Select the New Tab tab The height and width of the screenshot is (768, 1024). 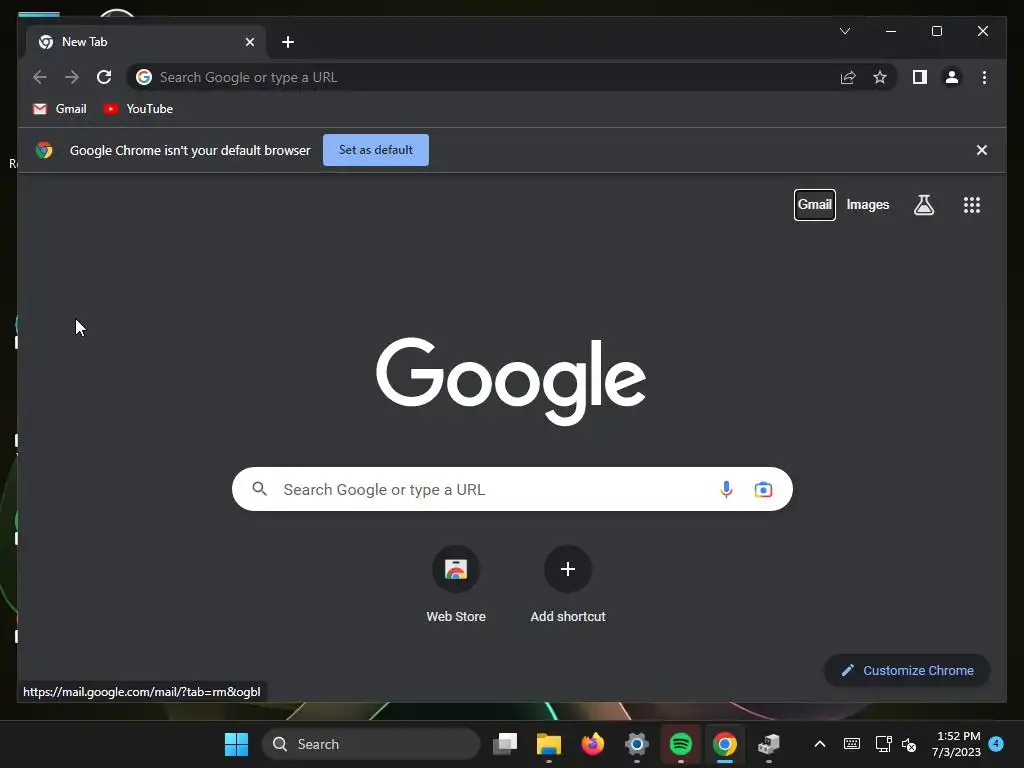click(146, 42)
